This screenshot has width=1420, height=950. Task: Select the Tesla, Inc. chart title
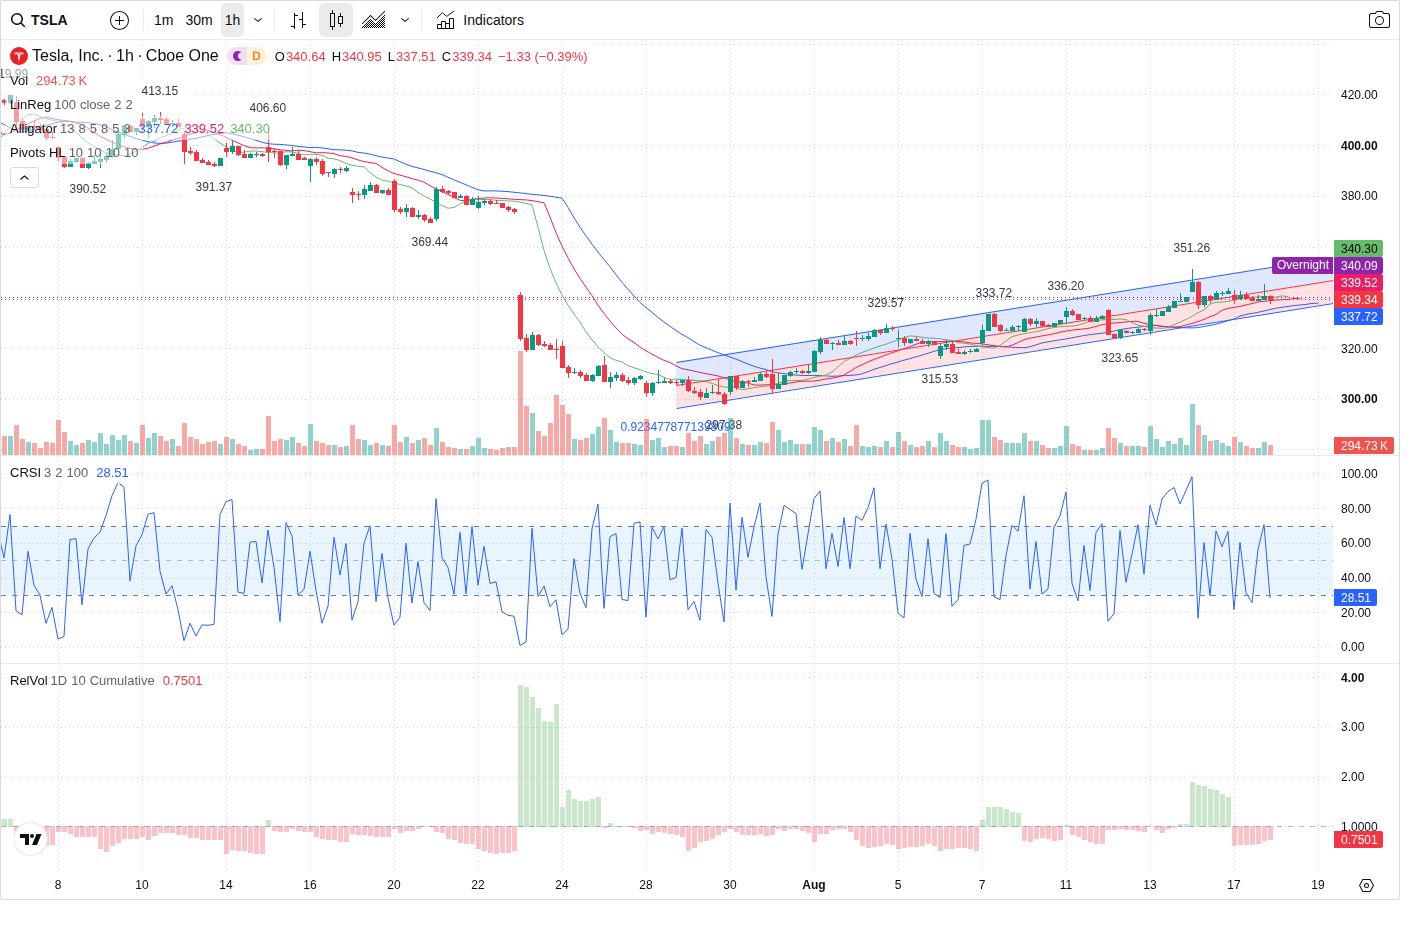pos(125,56)
